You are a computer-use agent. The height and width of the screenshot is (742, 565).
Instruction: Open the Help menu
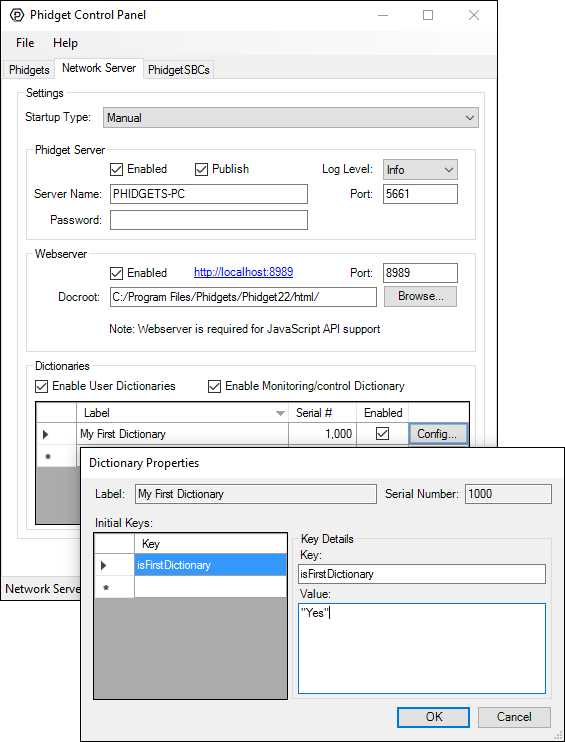pos(65,43)
